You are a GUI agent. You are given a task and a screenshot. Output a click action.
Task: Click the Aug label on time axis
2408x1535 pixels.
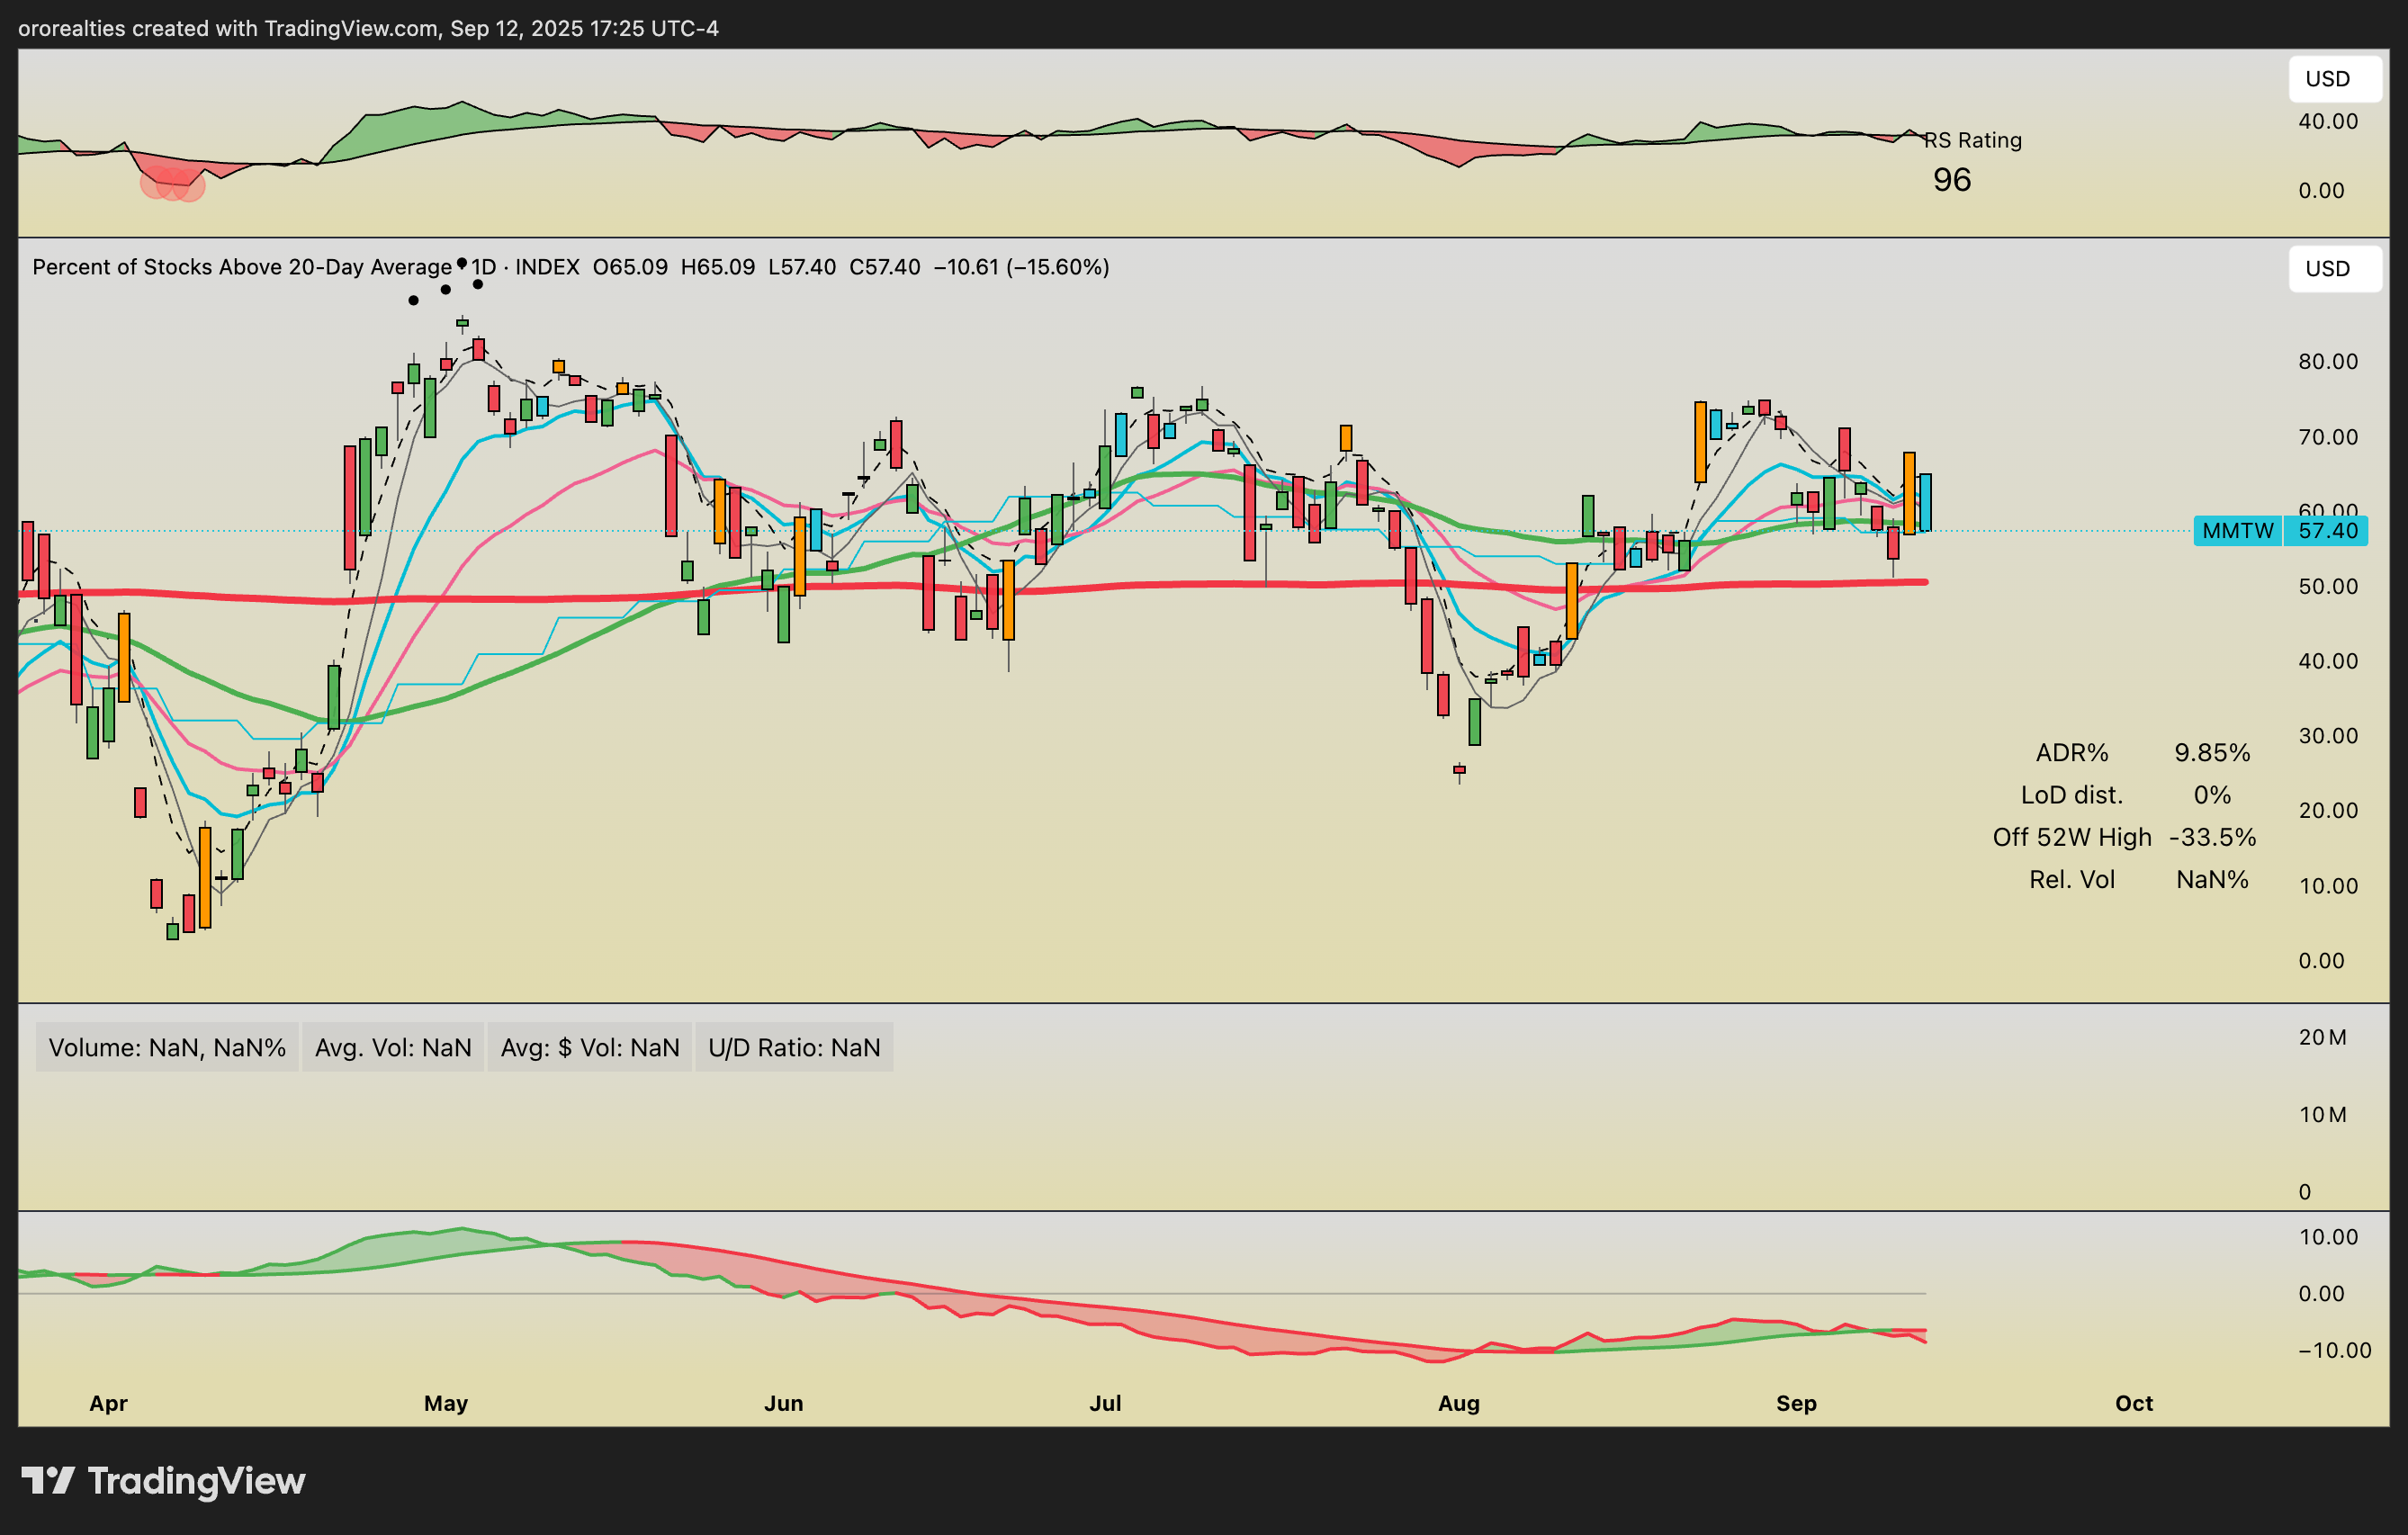tap(1458, 1403)
